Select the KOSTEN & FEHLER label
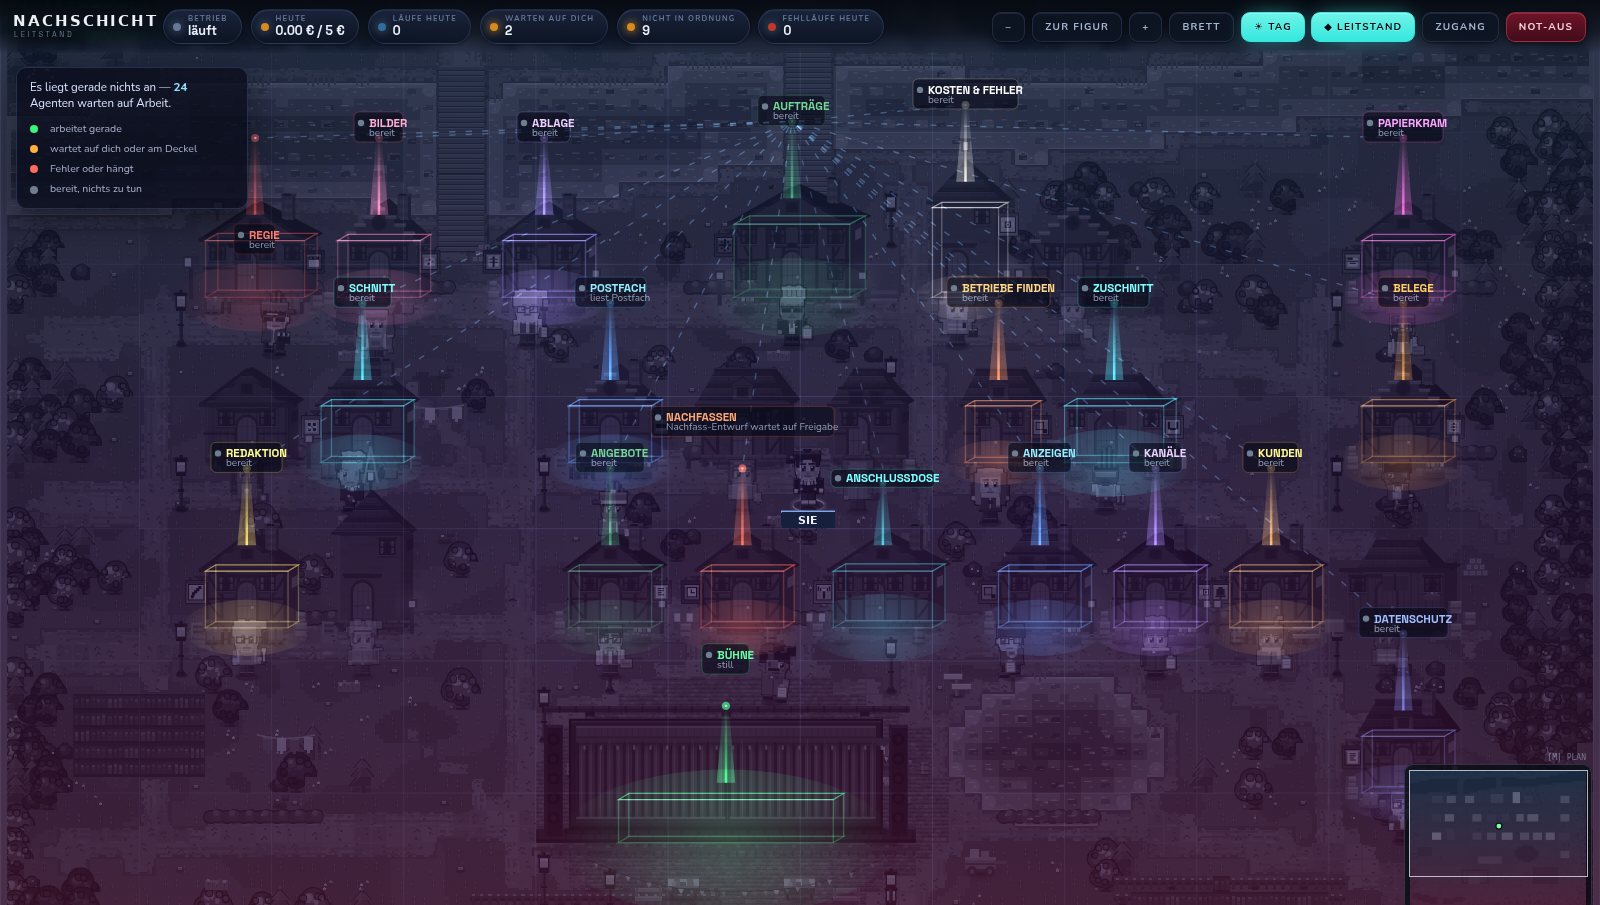Screen dimensions: 1600x905 (x=968, y=94)
